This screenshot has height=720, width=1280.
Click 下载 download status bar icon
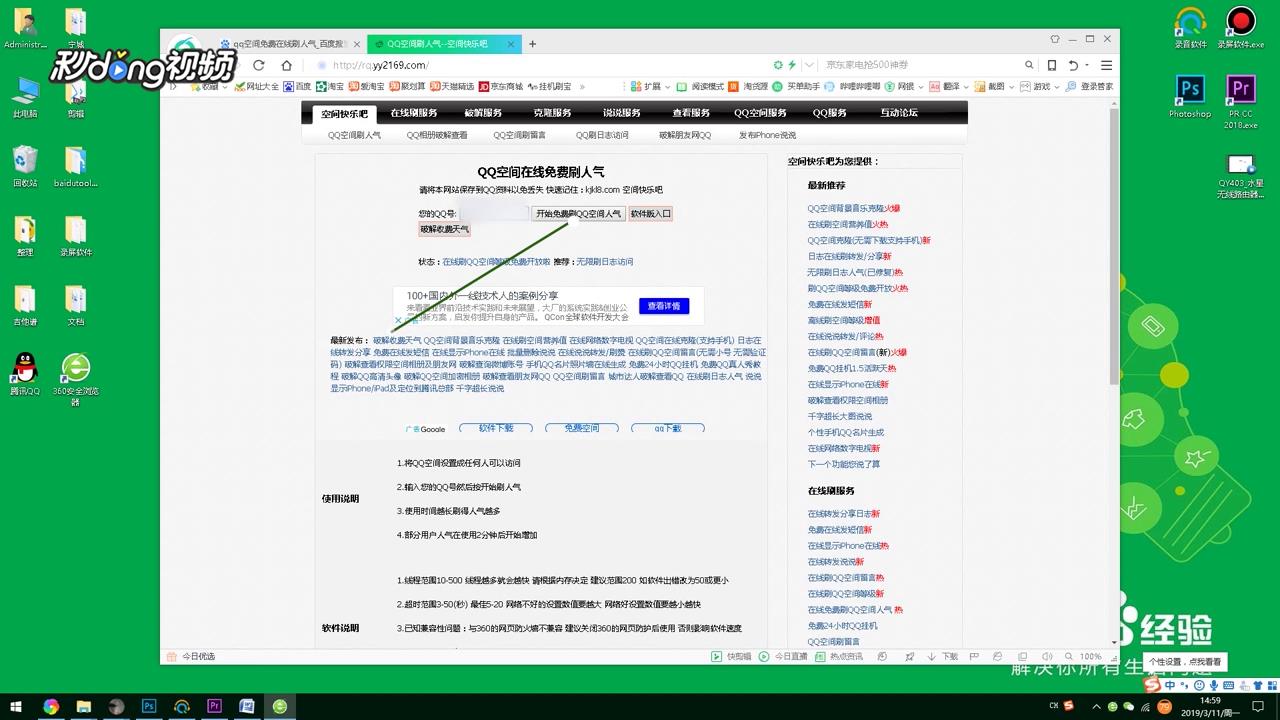pyautogui.click(x=943, y=656)
